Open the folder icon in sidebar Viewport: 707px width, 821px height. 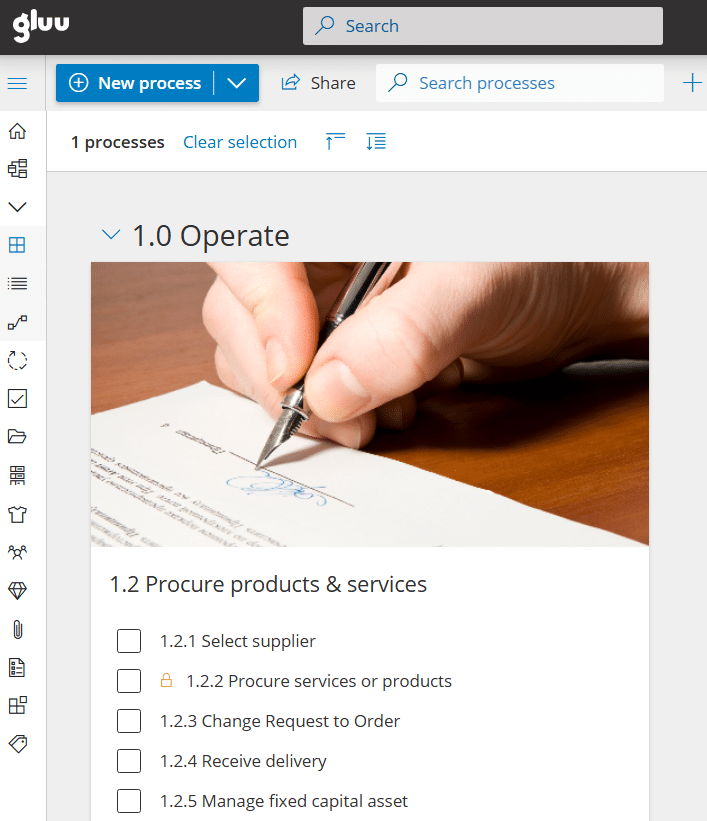[x=17, y=436]
